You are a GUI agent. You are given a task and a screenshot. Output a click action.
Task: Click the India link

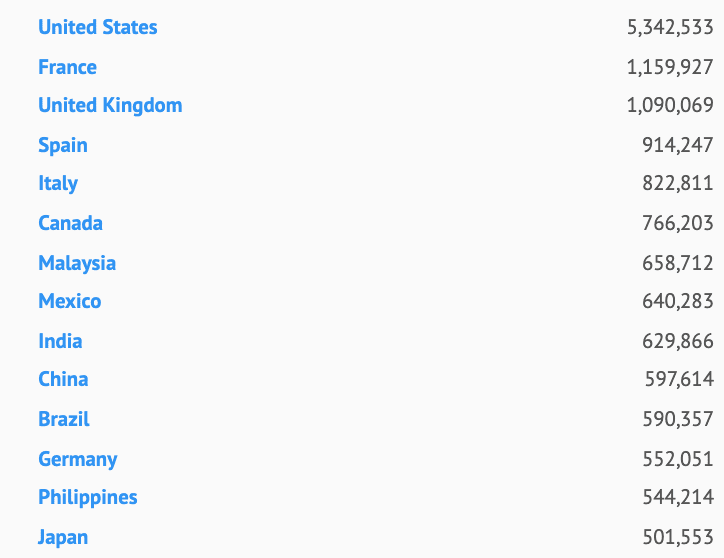coord(60,341)
